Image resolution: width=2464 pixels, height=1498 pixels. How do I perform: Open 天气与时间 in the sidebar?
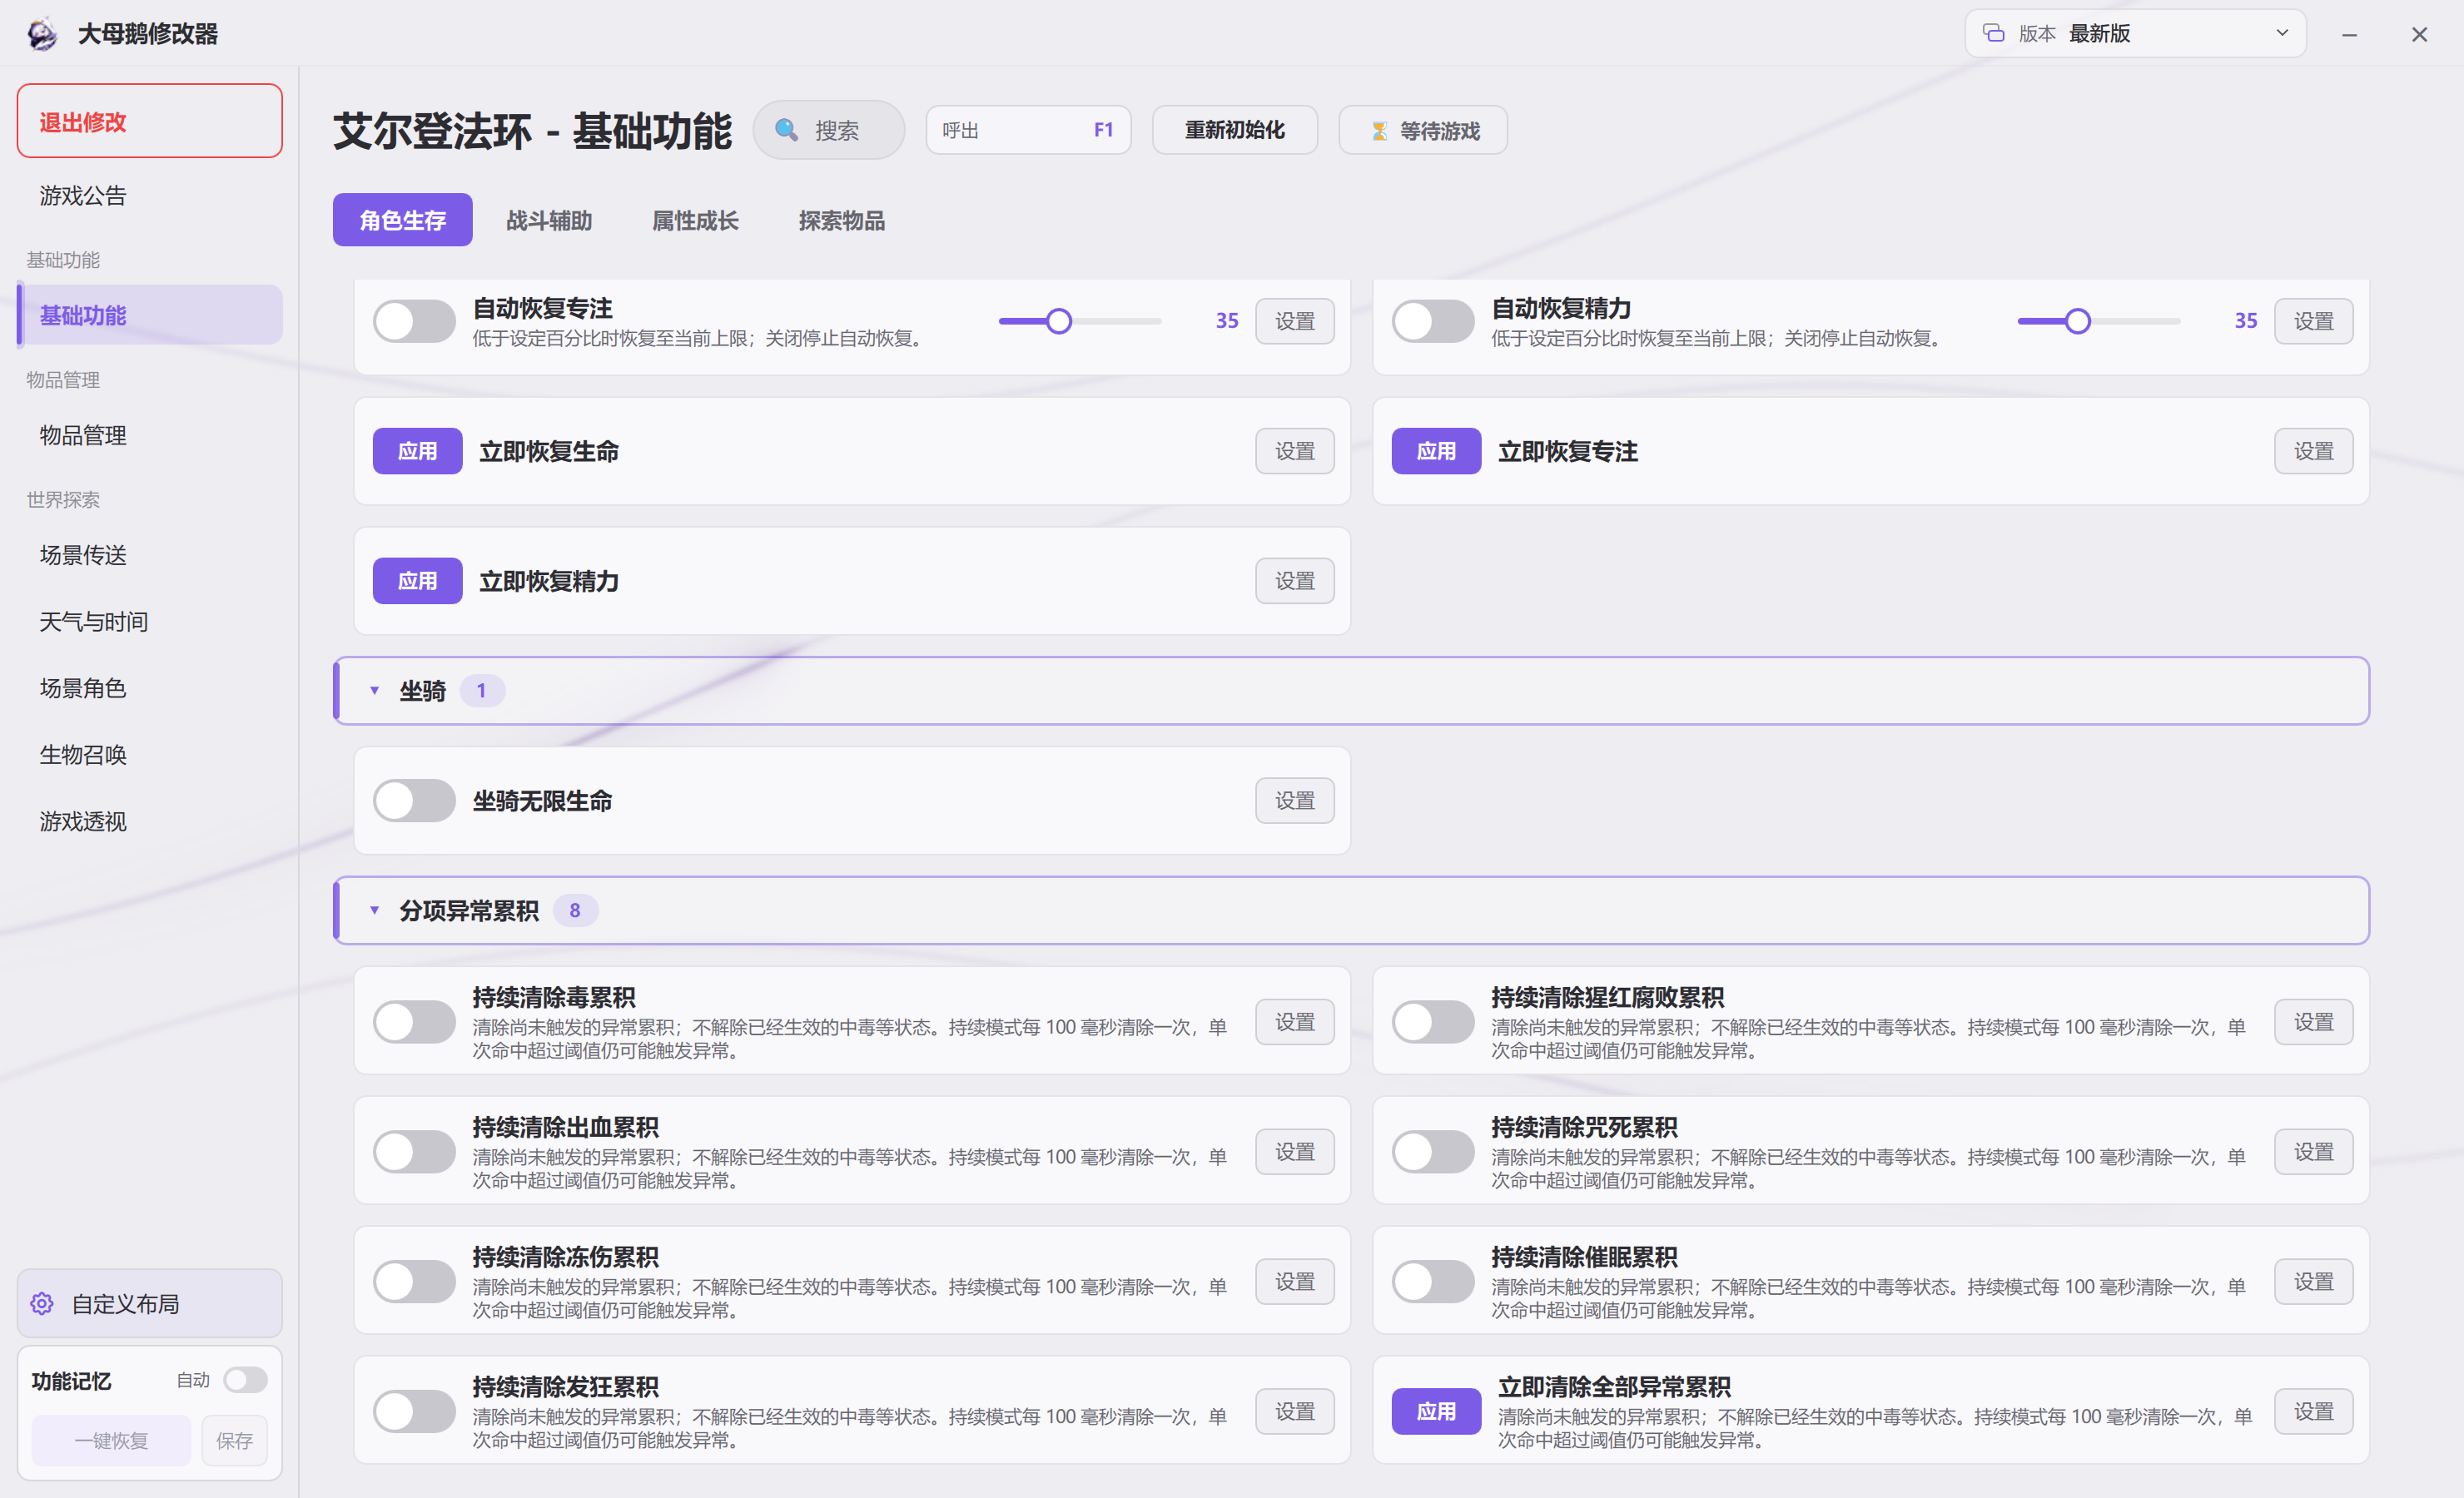[x=150, y=622]
